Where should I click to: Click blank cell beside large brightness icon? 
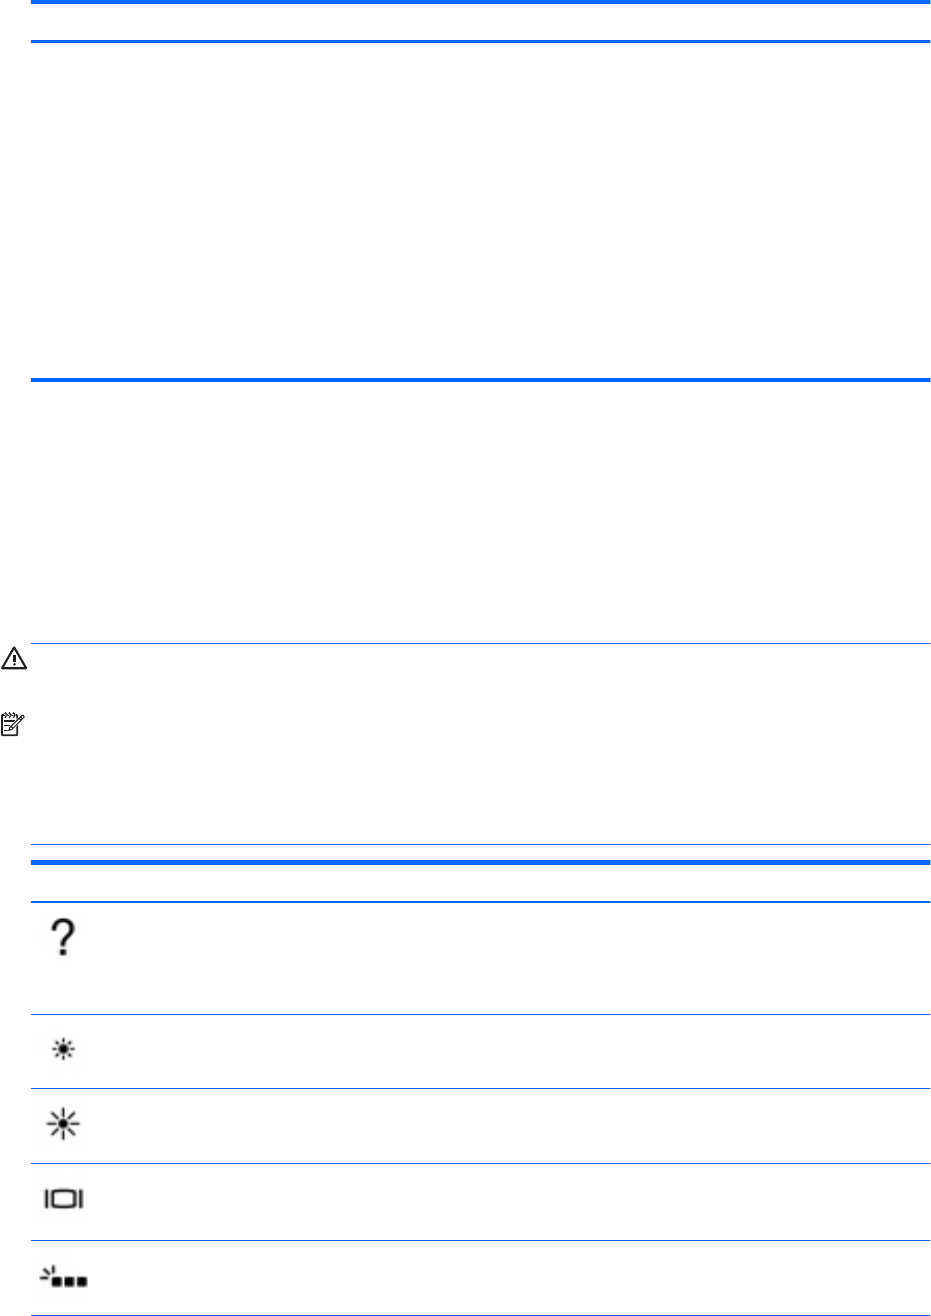click(x=500, y=1125)
